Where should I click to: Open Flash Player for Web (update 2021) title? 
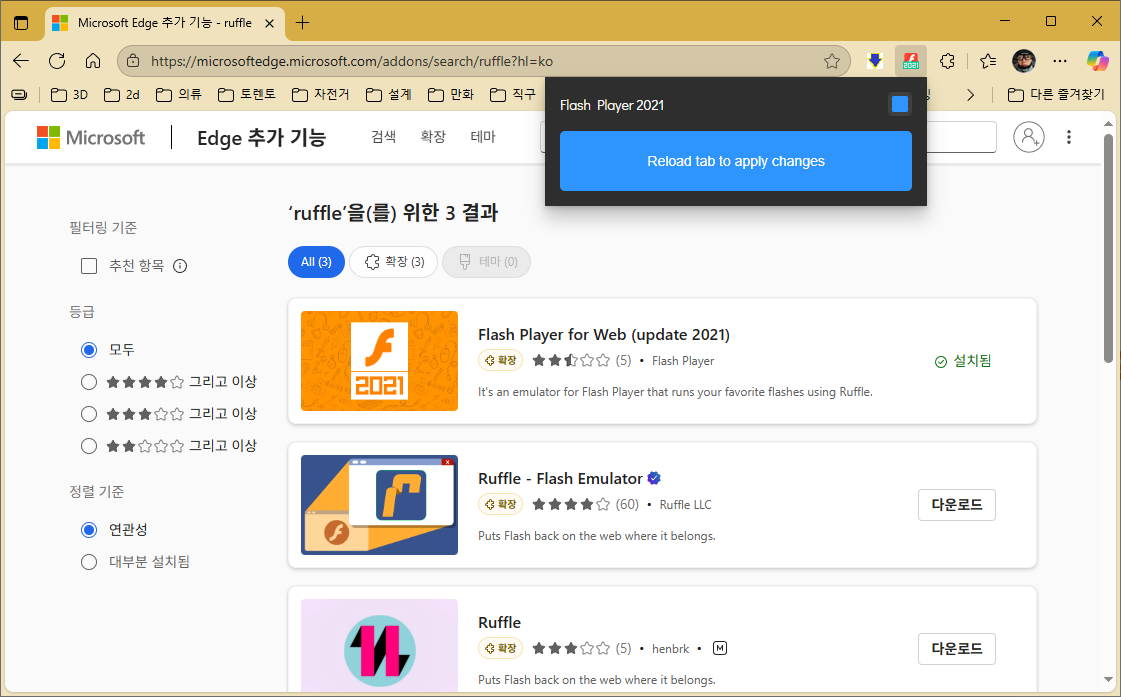(x=603, y=335)
